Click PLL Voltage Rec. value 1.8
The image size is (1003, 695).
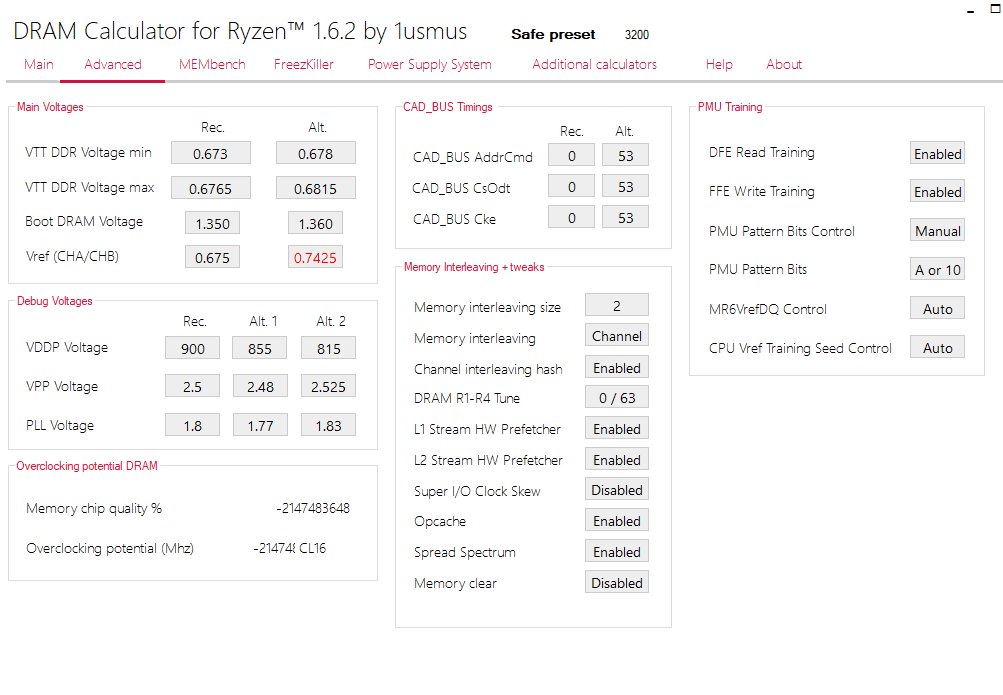coord(193,426)
